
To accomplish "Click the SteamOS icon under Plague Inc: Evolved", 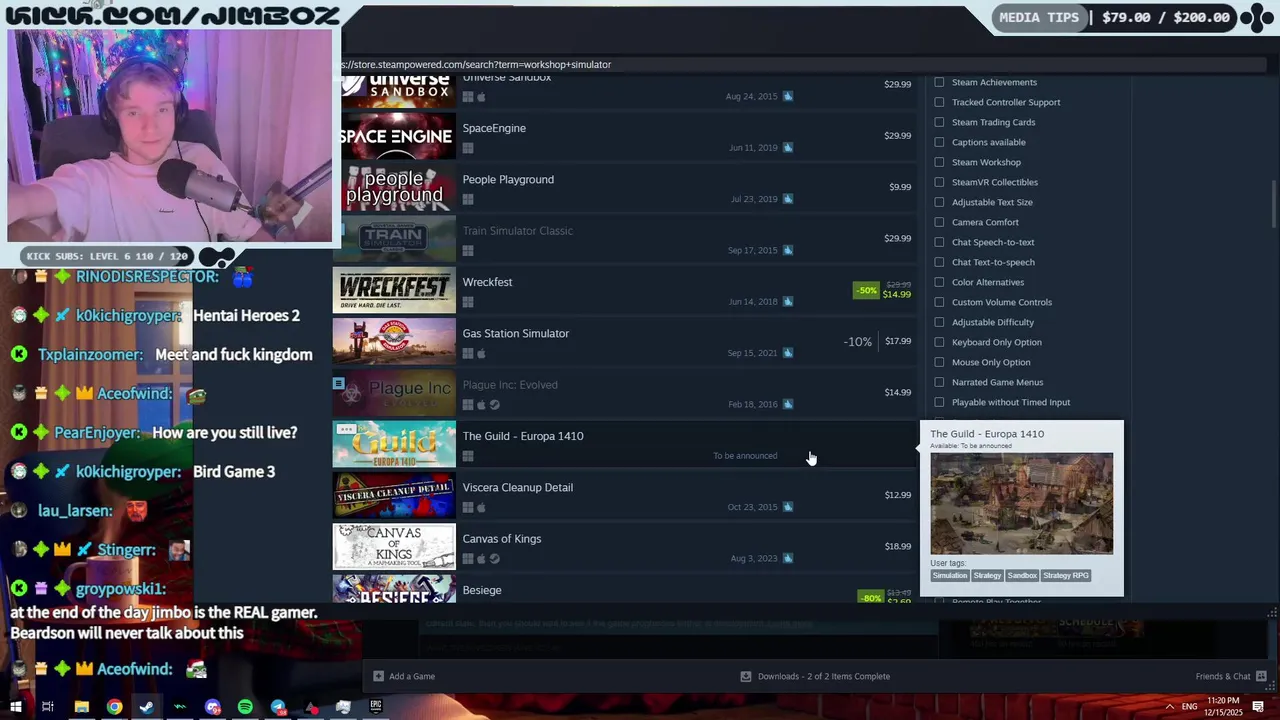I will pos(494,405).
